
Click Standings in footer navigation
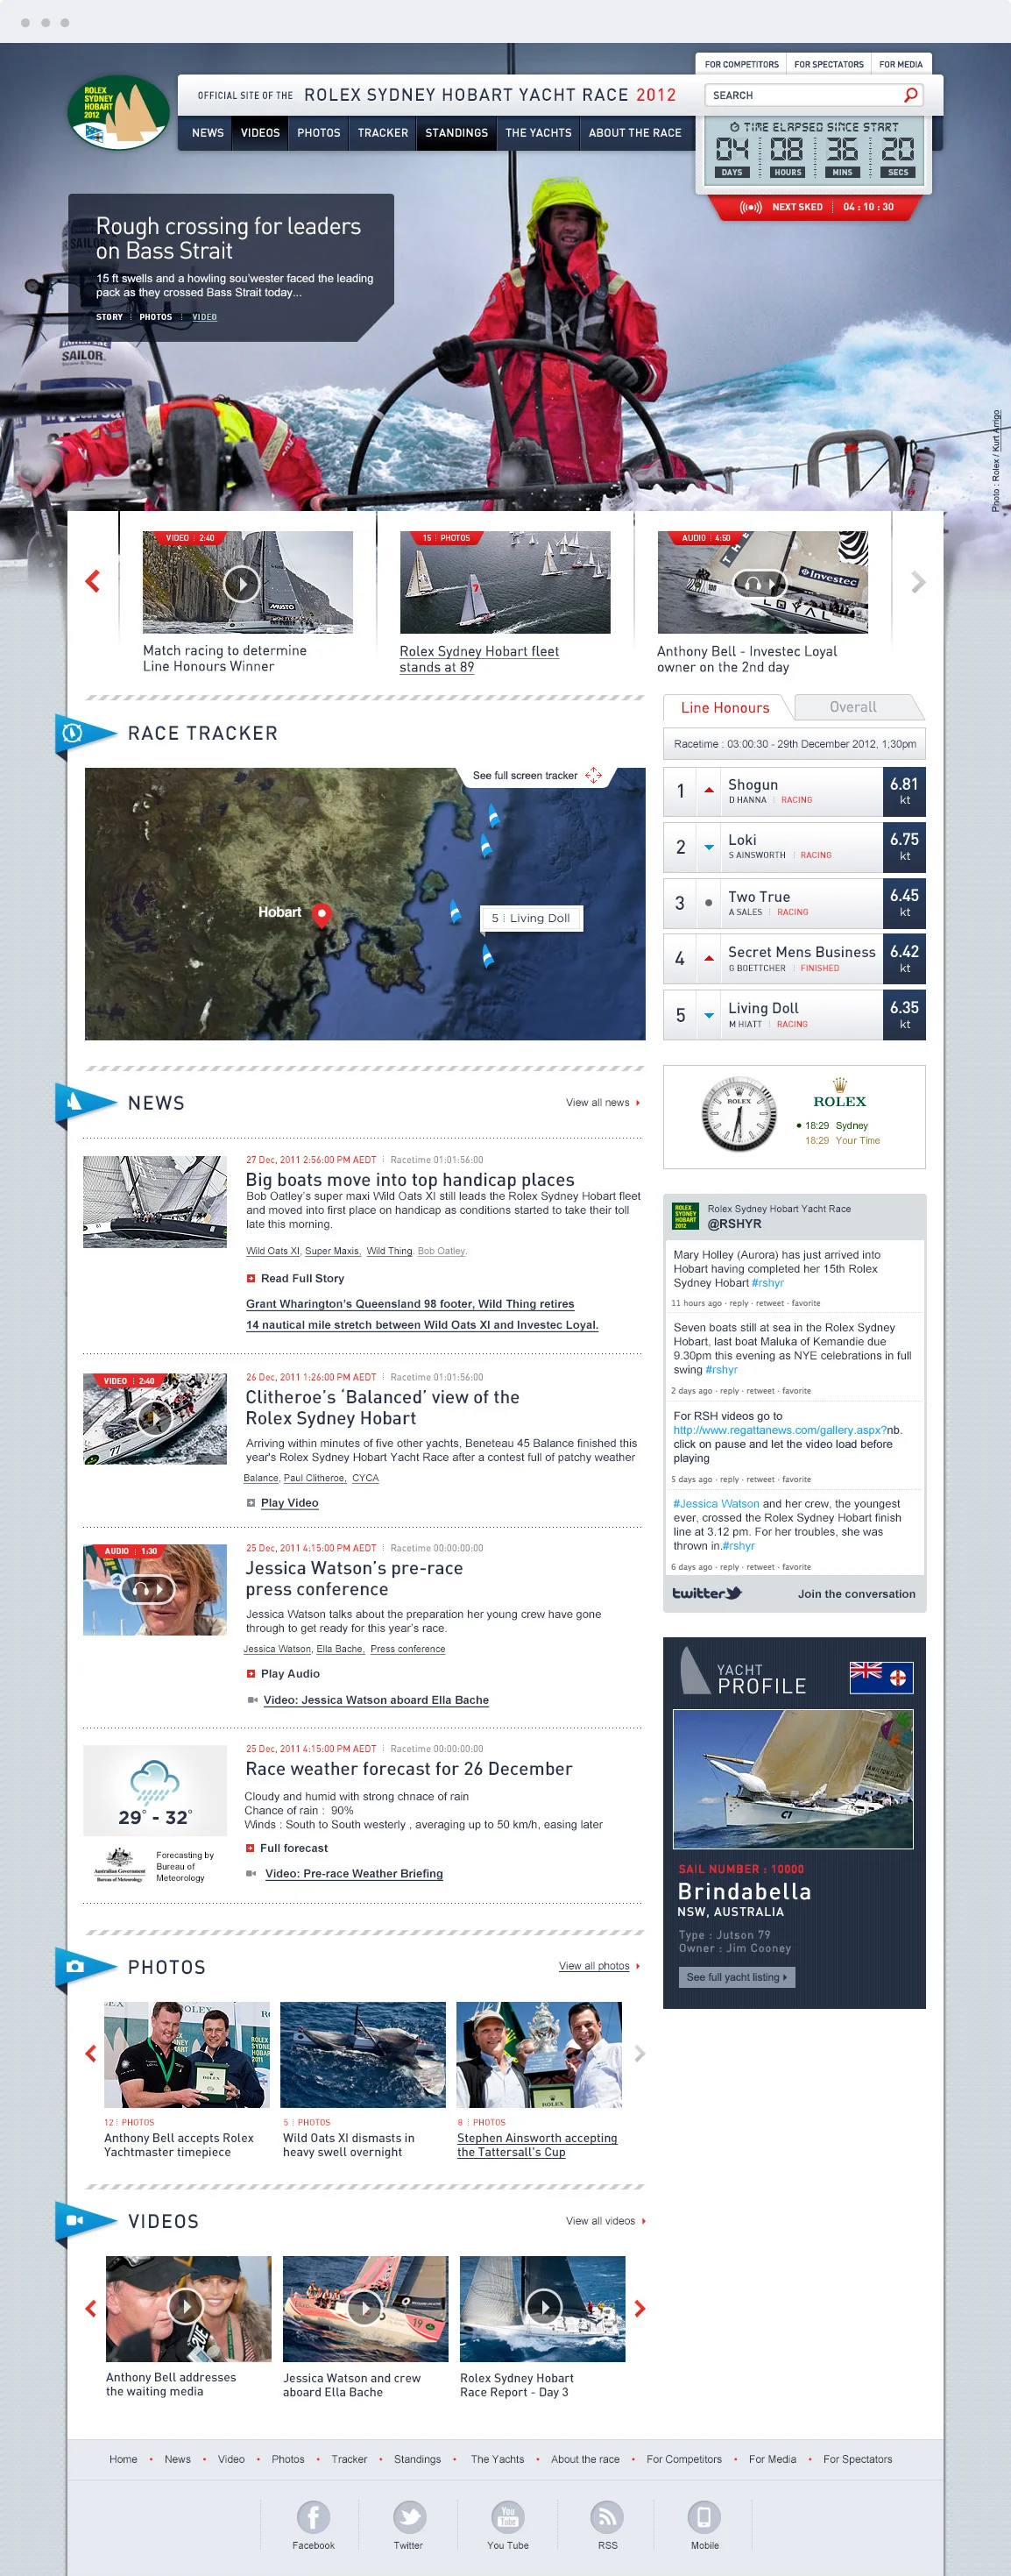[x=417, y=2459]
